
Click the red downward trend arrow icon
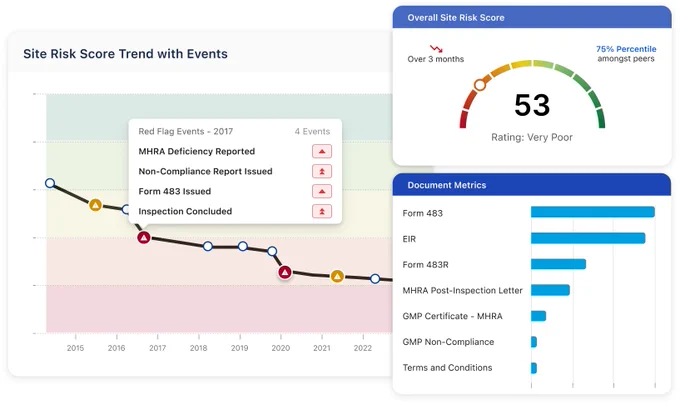[x=436, y=48]
